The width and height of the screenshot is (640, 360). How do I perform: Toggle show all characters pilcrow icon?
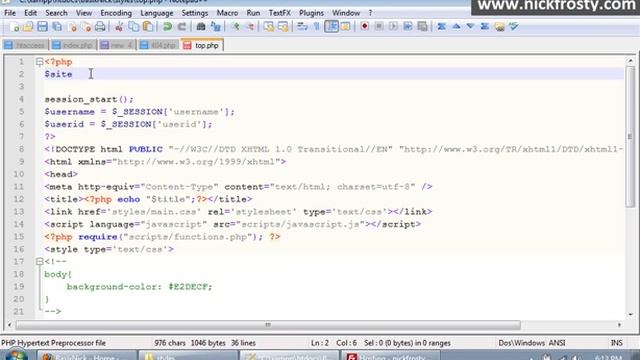click(316, 27)
